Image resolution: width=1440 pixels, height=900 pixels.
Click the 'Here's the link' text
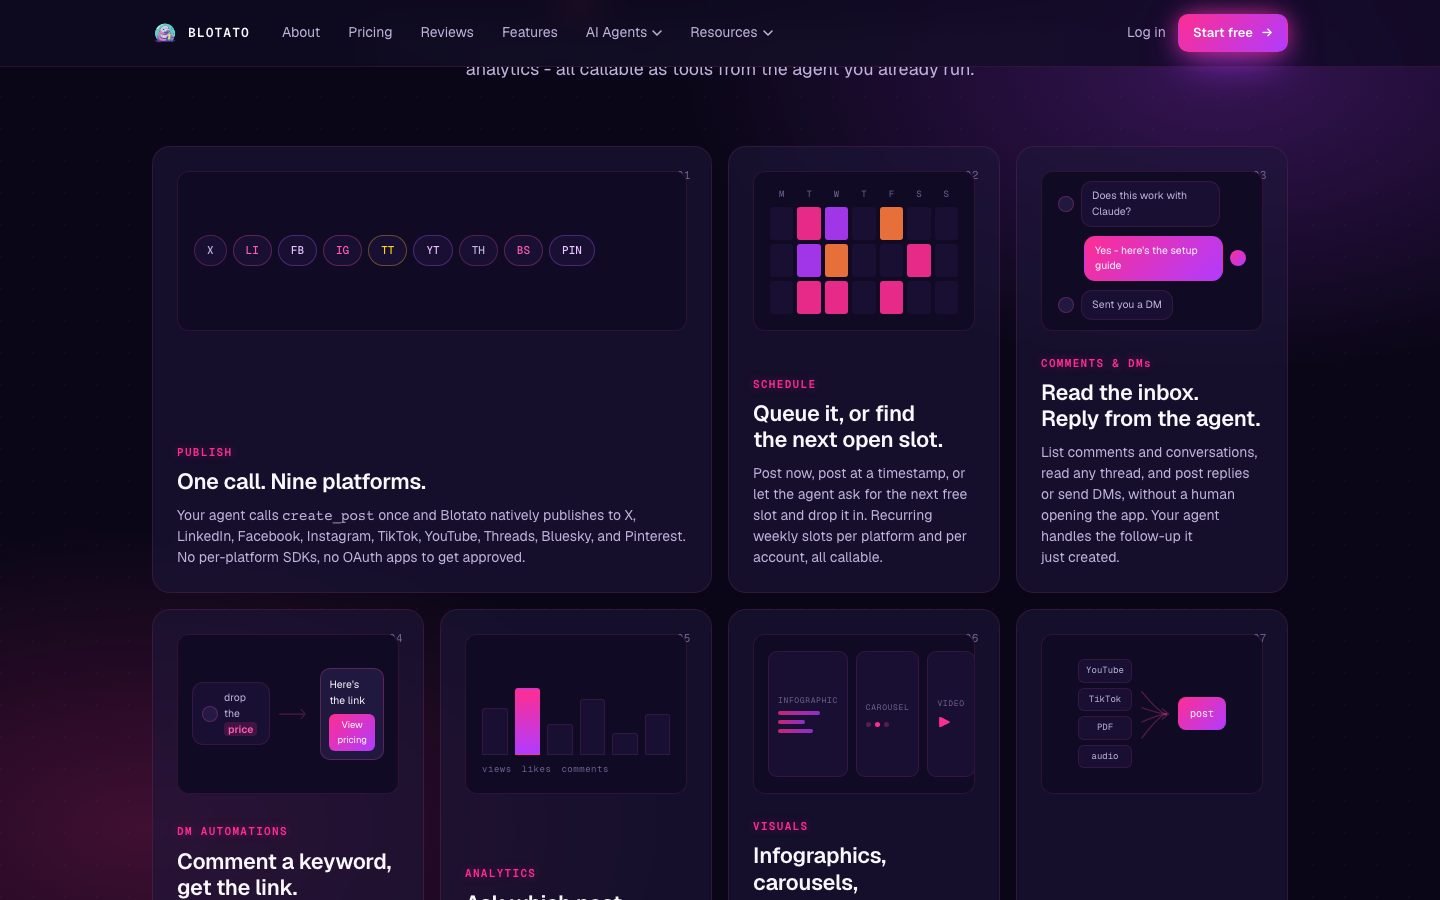click(347, 693)
